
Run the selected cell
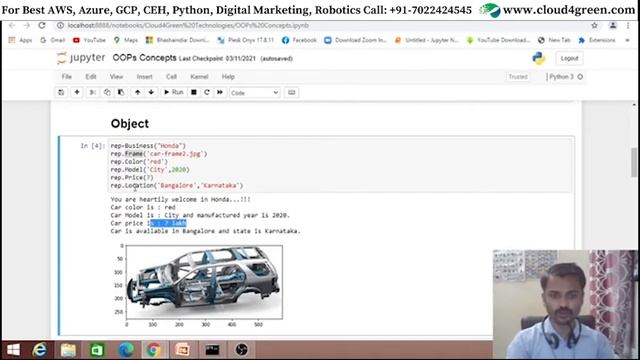173,93
